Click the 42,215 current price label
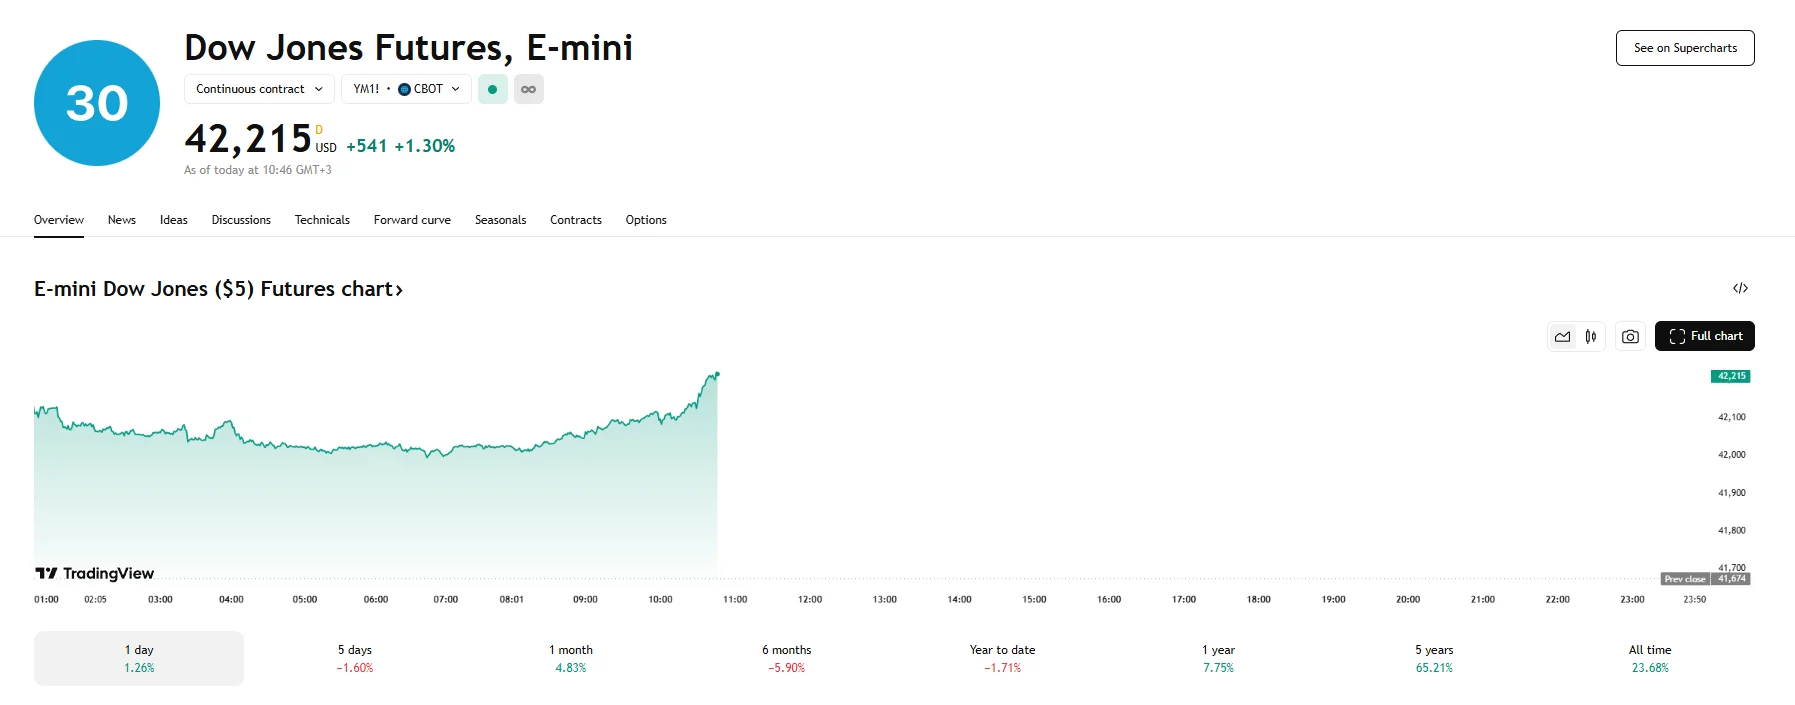1795x705 pixels. point(1730,376)
